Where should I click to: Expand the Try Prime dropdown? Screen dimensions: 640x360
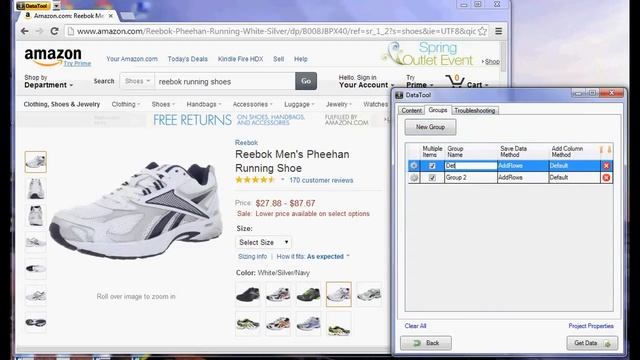point(419,81)
